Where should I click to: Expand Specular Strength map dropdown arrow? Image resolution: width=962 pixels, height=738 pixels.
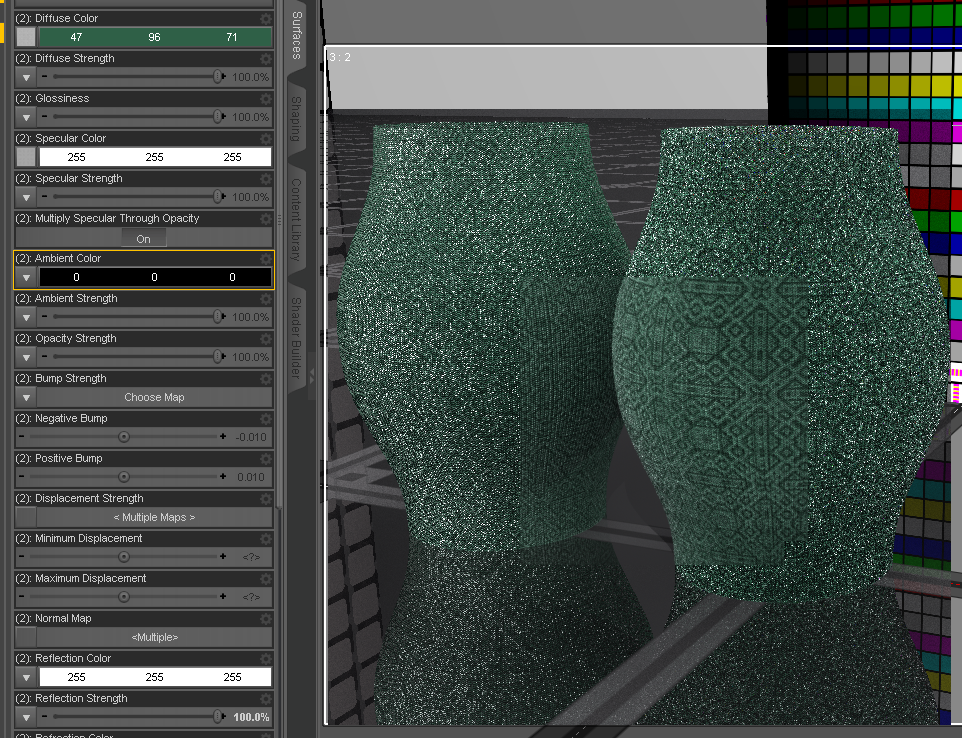26,197
